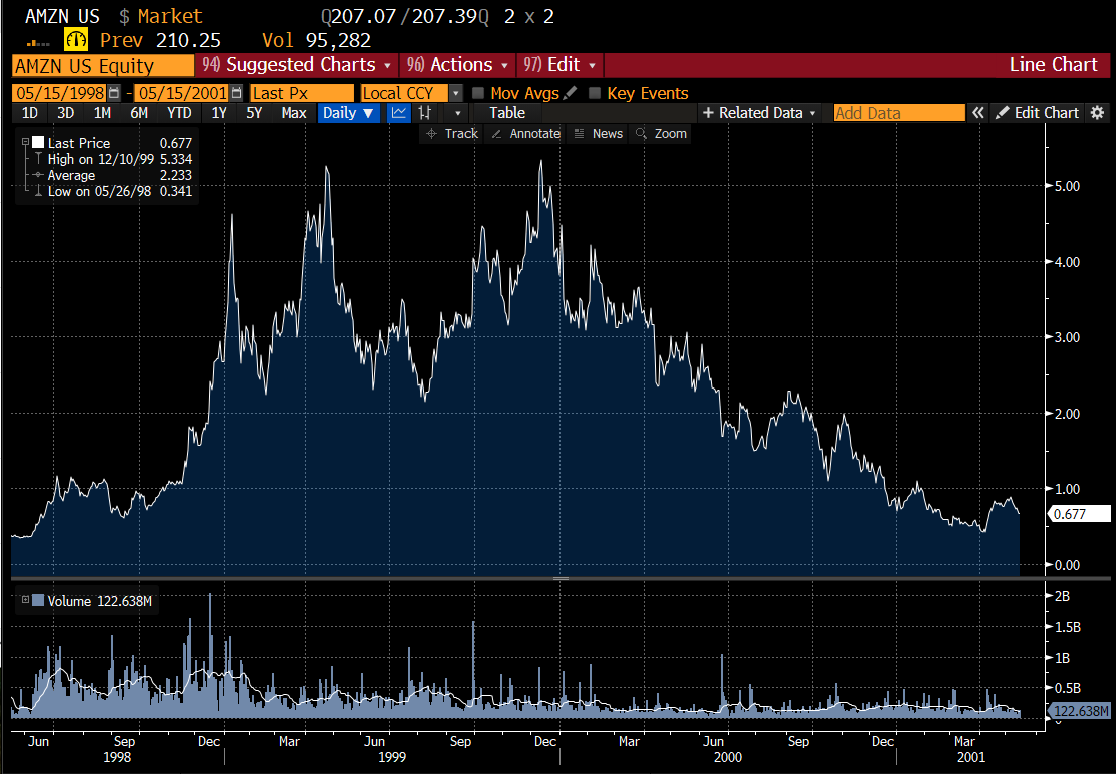Click the Last Price white legend square
Viewport: 1116px width, 774px height.
[38, 143]
